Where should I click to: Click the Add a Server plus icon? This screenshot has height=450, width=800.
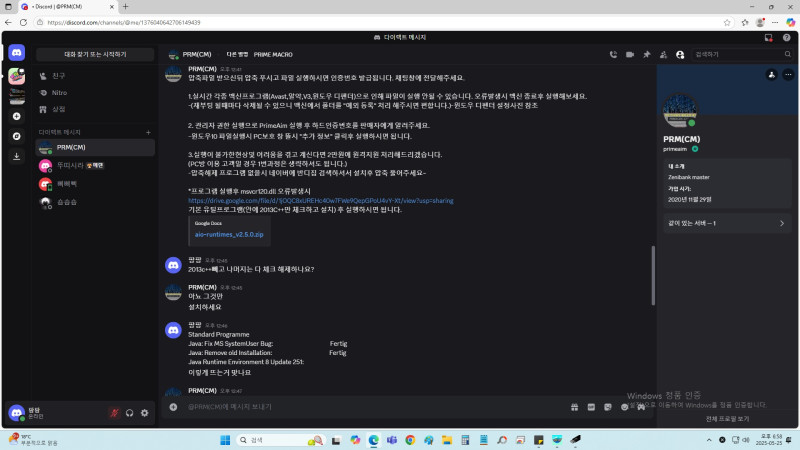pos(17,116)
